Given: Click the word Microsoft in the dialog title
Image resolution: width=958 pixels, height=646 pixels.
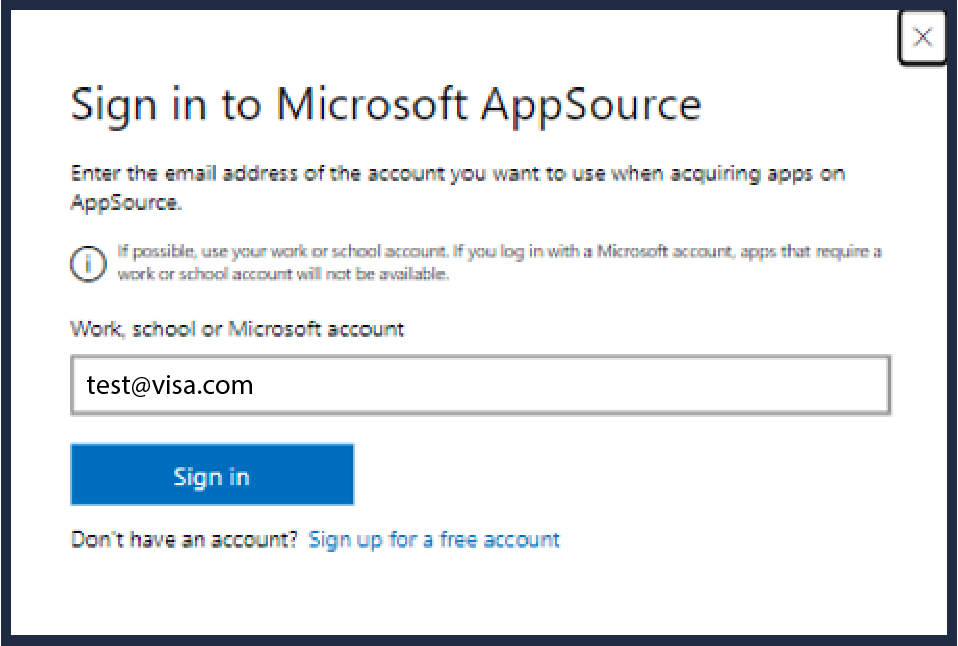Looking at the screenshot, I should coord(372,105).
